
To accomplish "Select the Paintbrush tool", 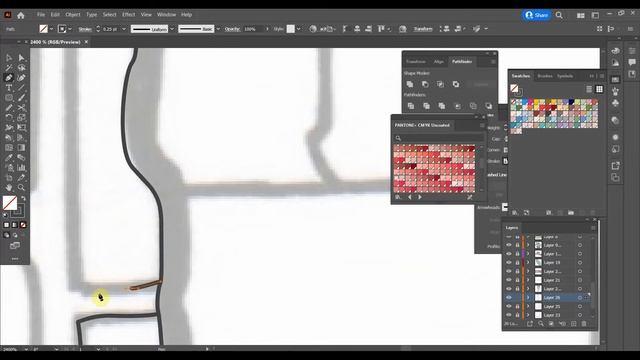I will (x=21, y=98).
